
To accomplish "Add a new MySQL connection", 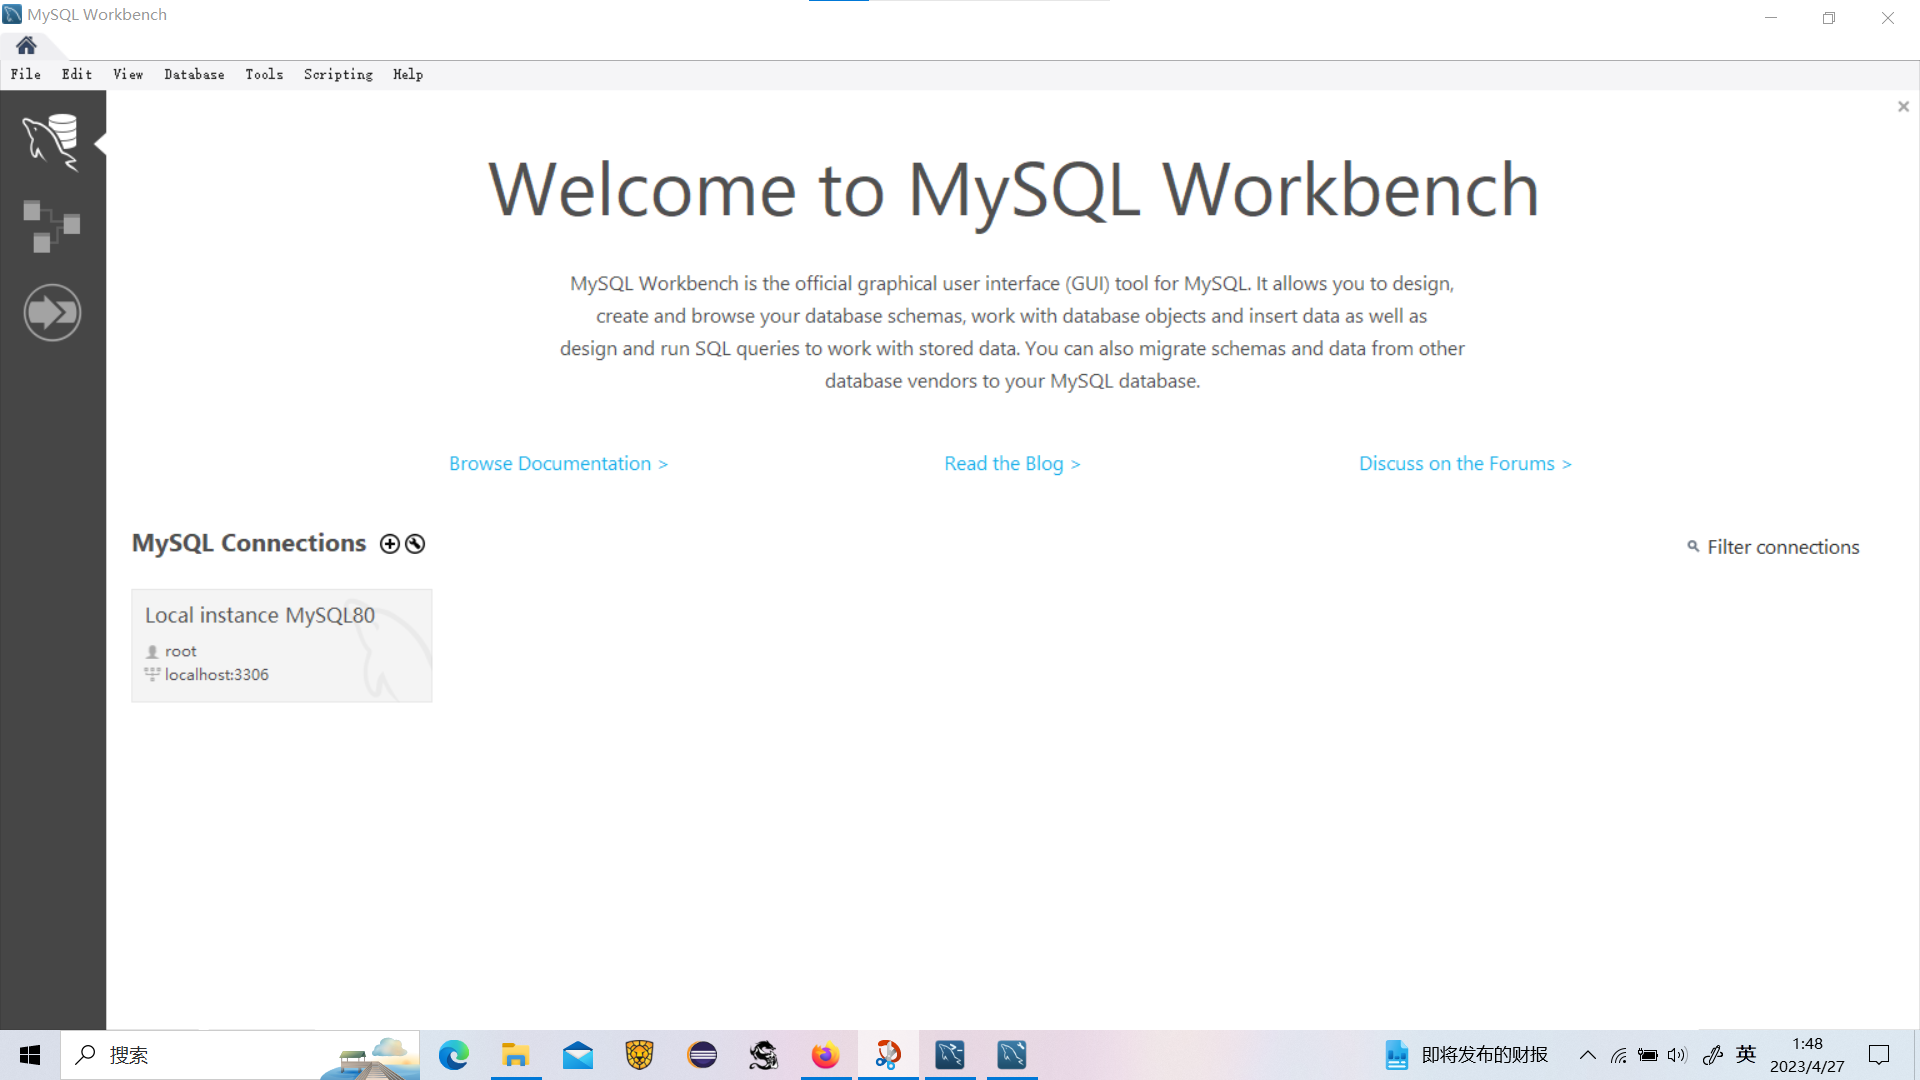I will tap(390, 544).
